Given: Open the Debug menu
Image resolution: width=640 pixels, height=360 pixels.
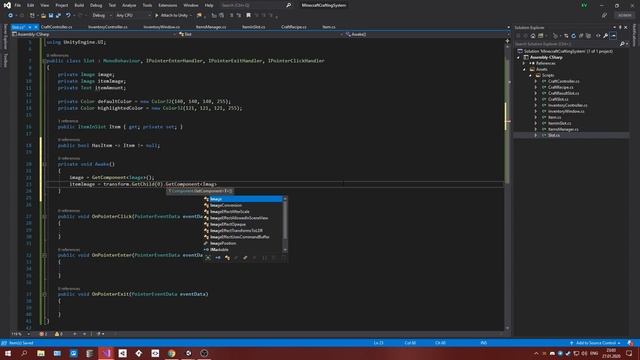Looking at the screenshot, I should [96, 5].
